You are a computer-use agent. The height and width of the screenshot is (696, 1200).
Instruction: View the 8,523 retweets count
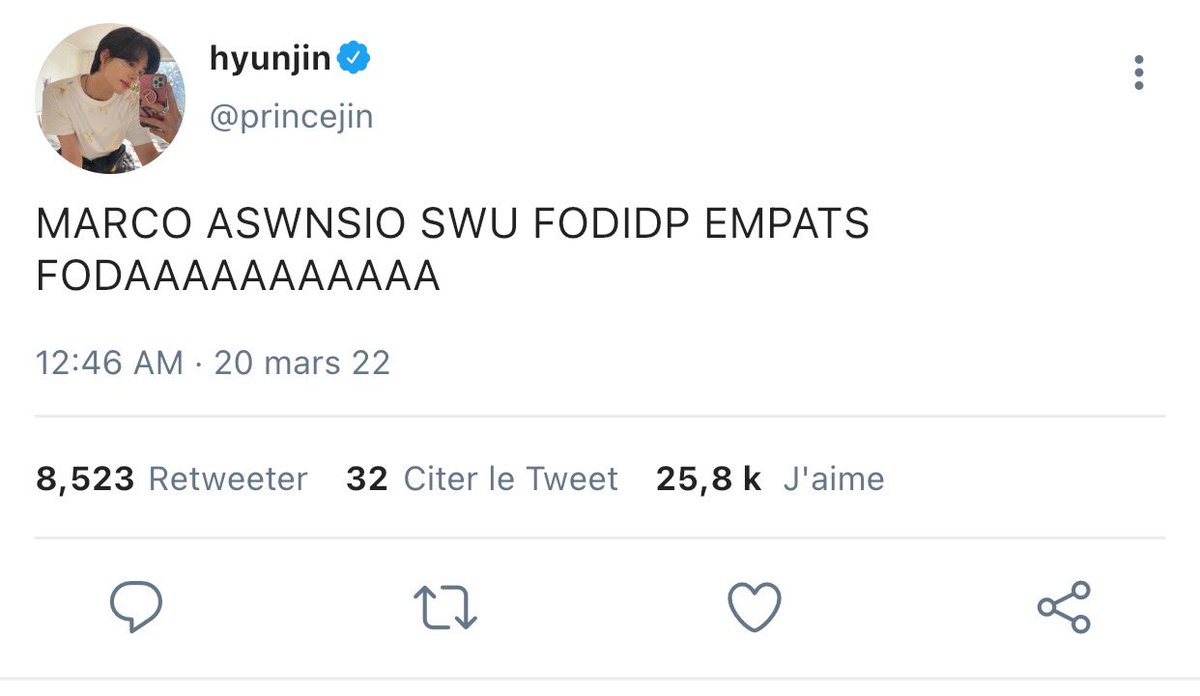coord(85,480)
